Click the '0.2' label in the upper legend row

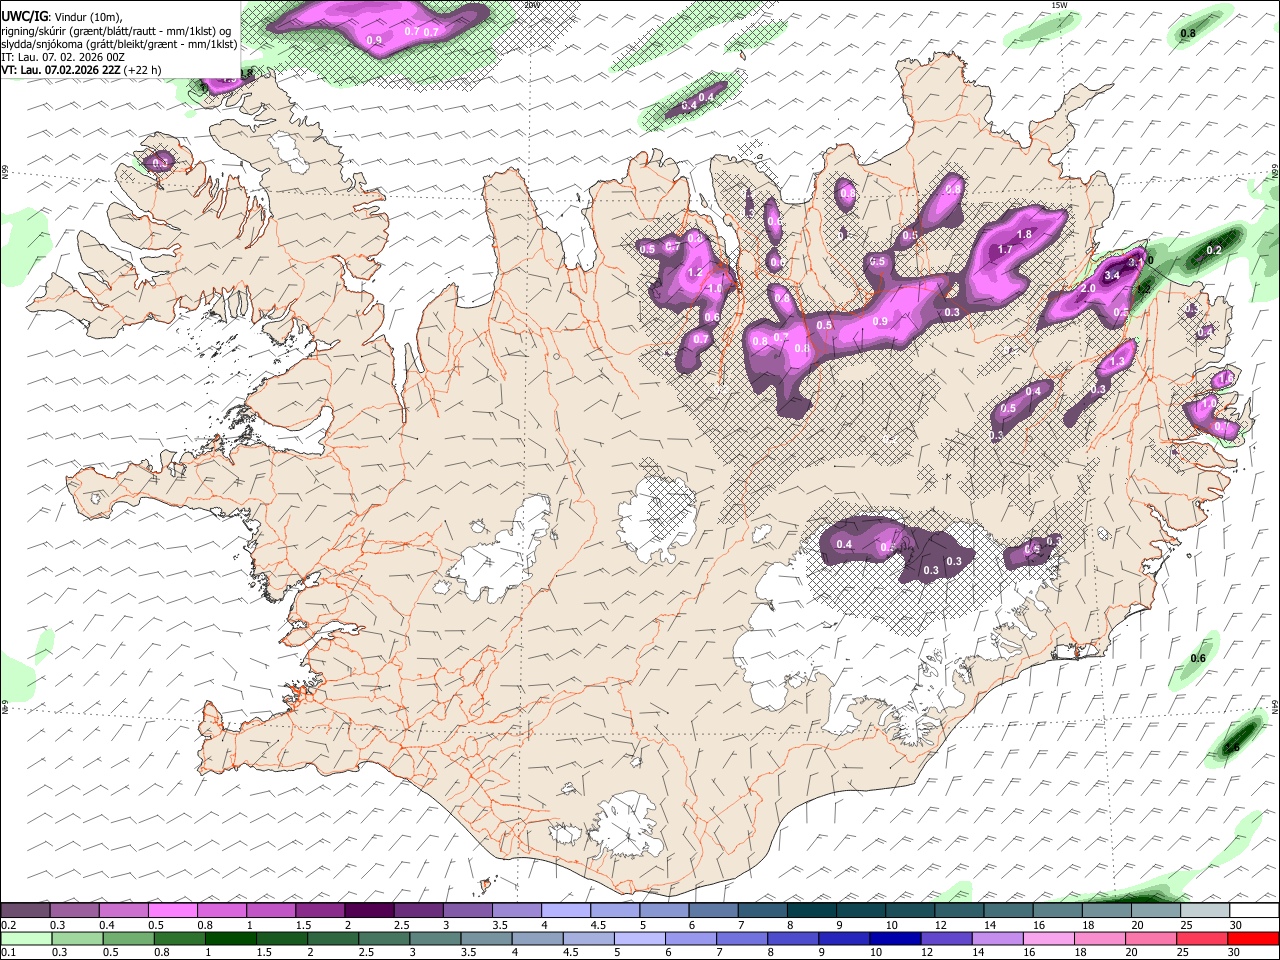click(x=8, y=925)
